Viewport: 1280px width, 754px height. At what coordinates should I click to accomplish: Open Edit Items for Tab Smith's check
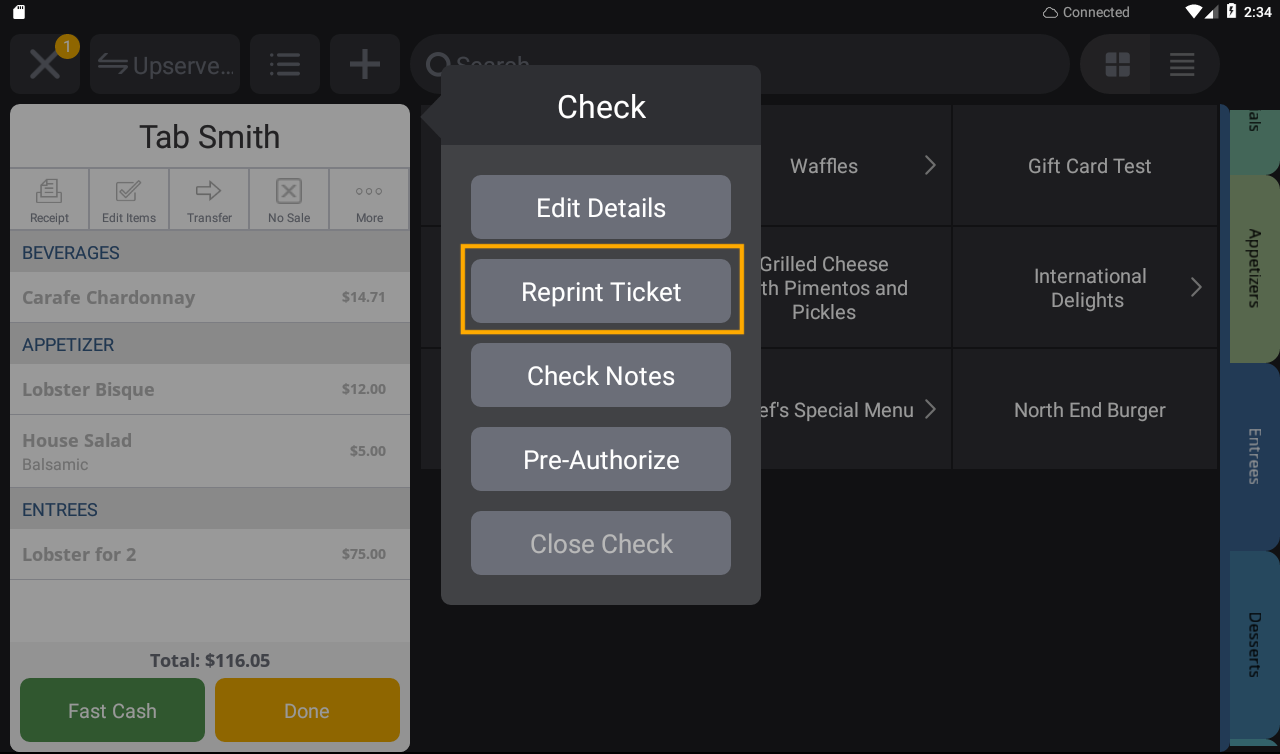129,198
